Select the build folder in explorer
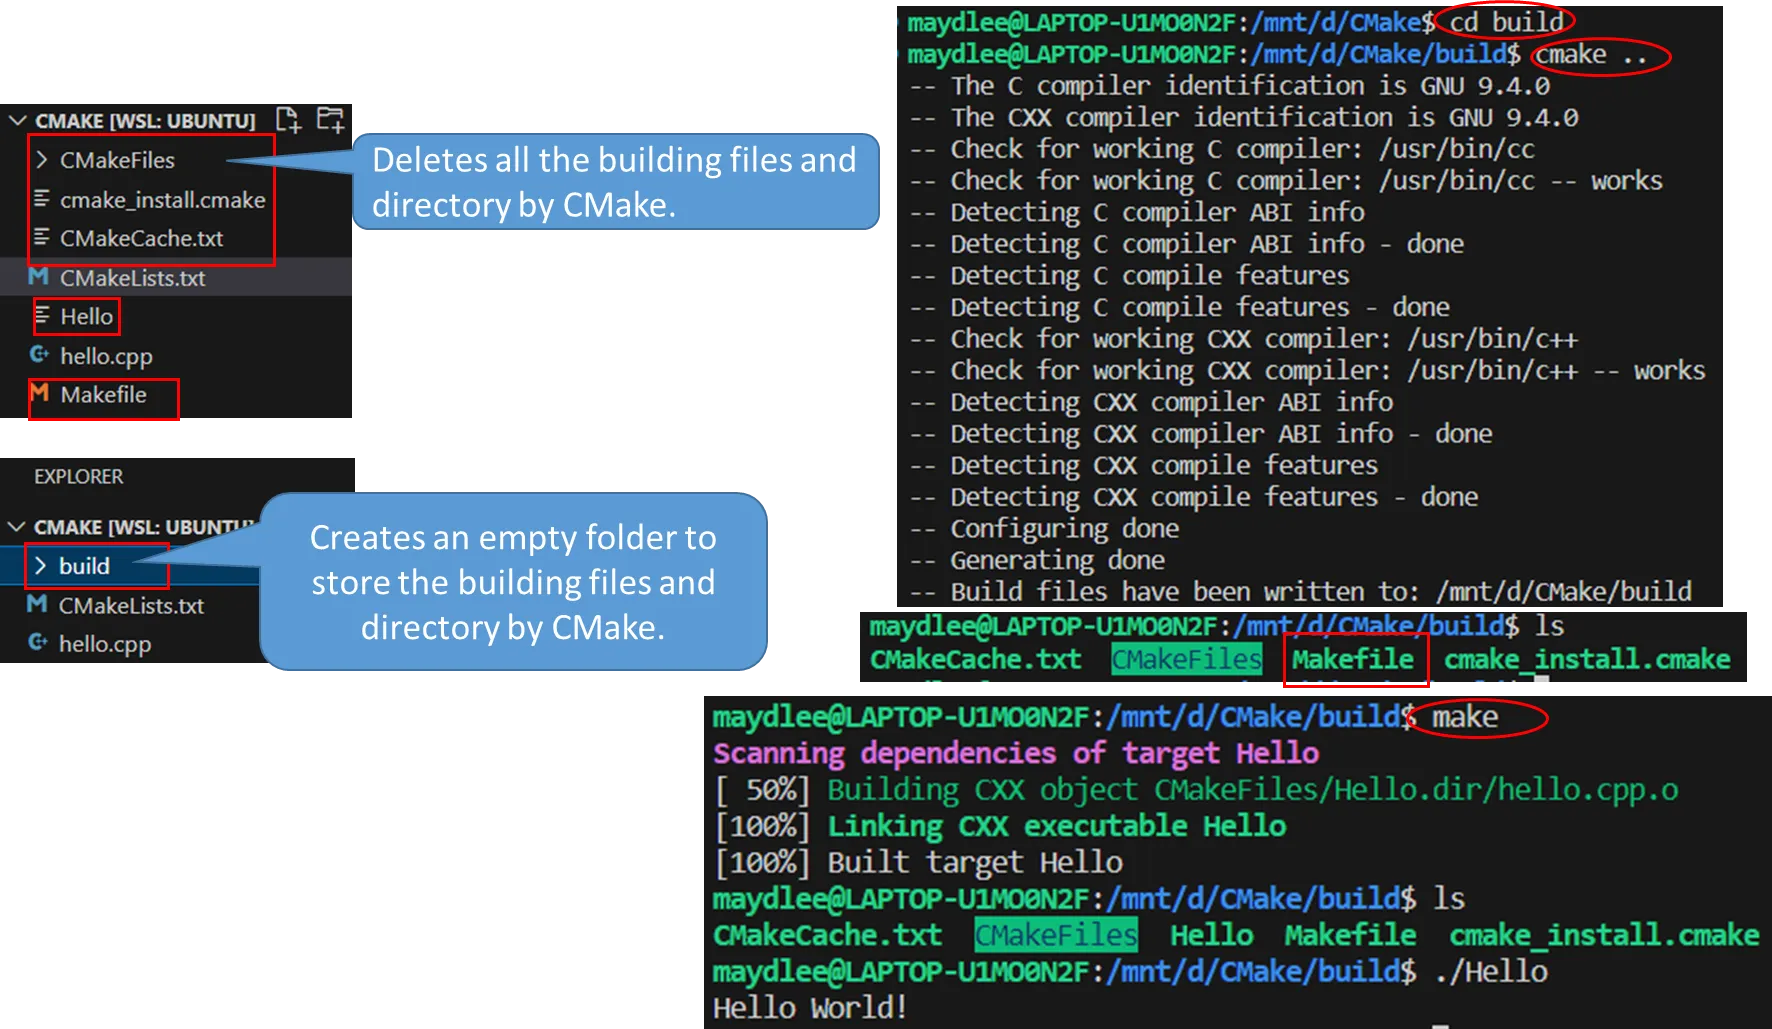Screen dimensions: 1772x1029 tap(84, 566)
